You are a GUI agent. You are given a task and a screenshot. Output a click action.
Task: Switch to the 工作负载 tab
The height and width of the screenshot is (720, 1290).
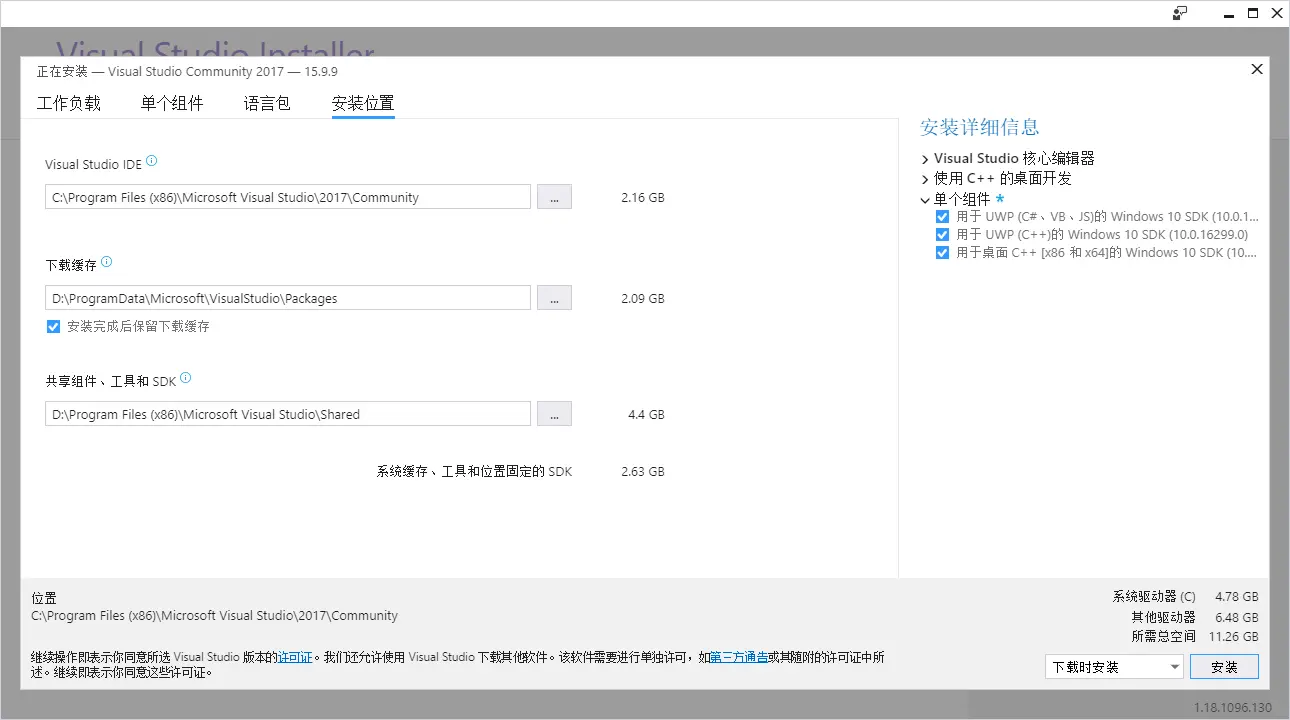click(69, 103)
